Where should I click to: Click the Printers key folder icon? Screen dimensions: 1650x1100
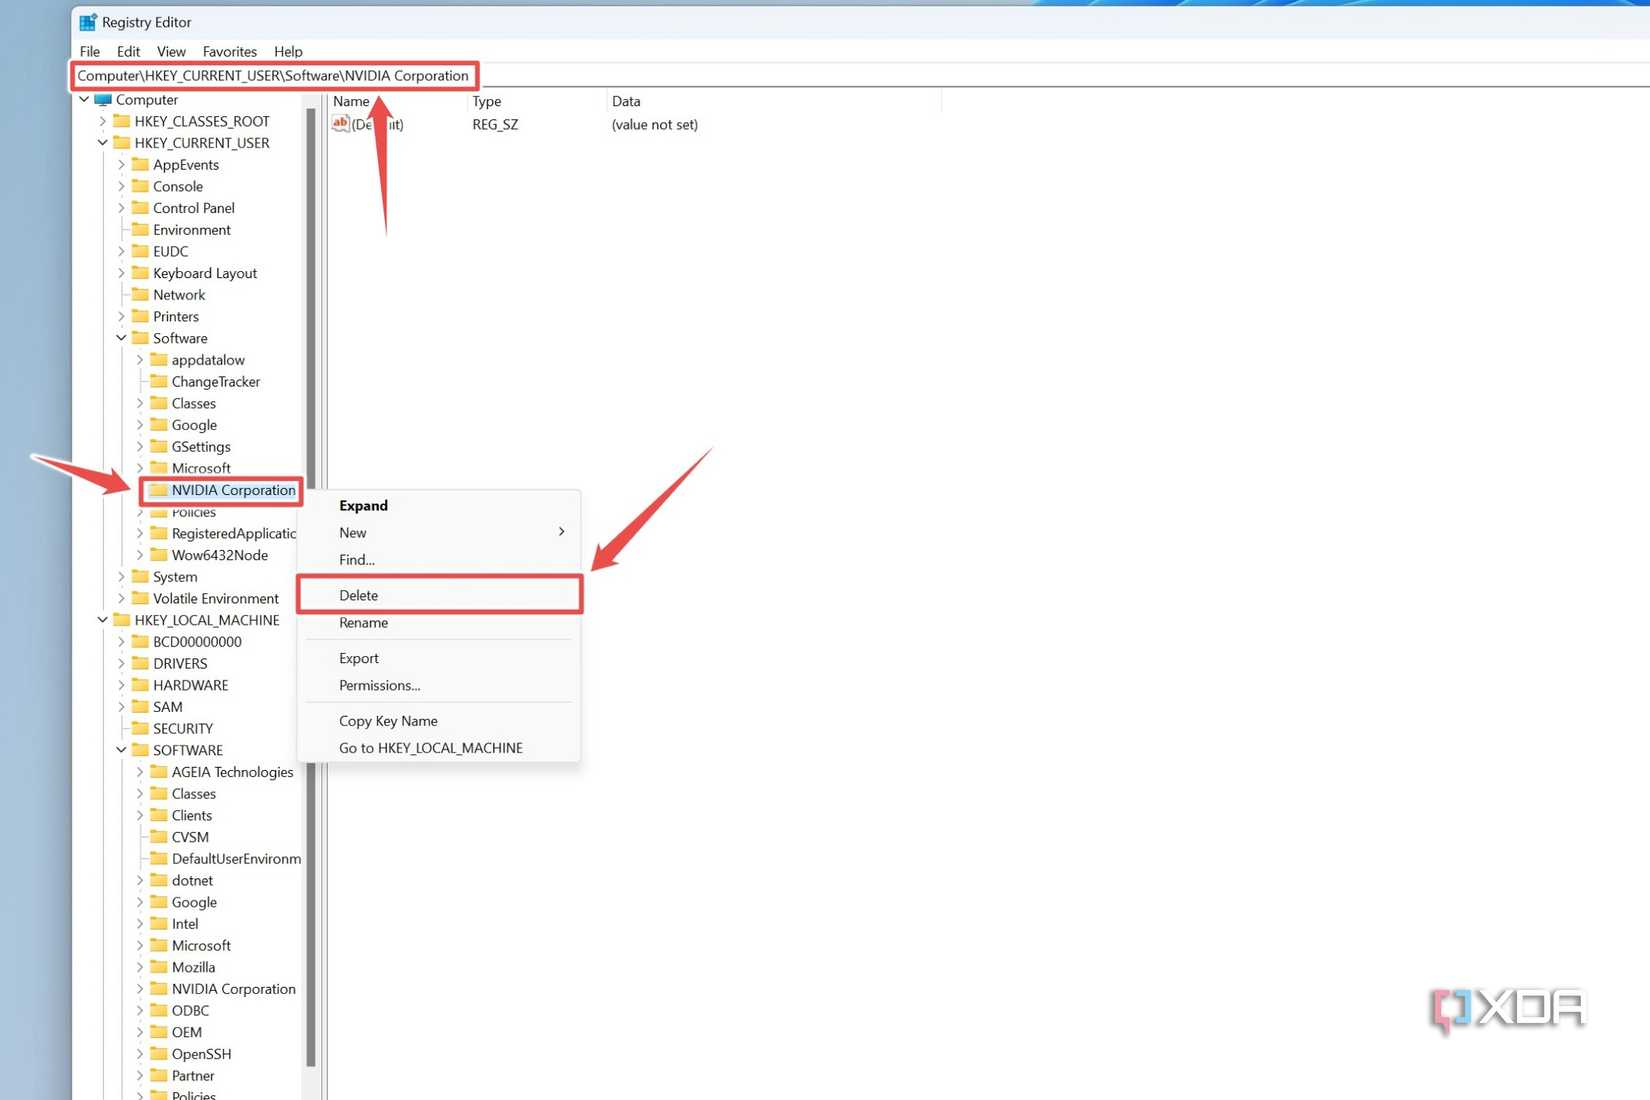[138, 316]
